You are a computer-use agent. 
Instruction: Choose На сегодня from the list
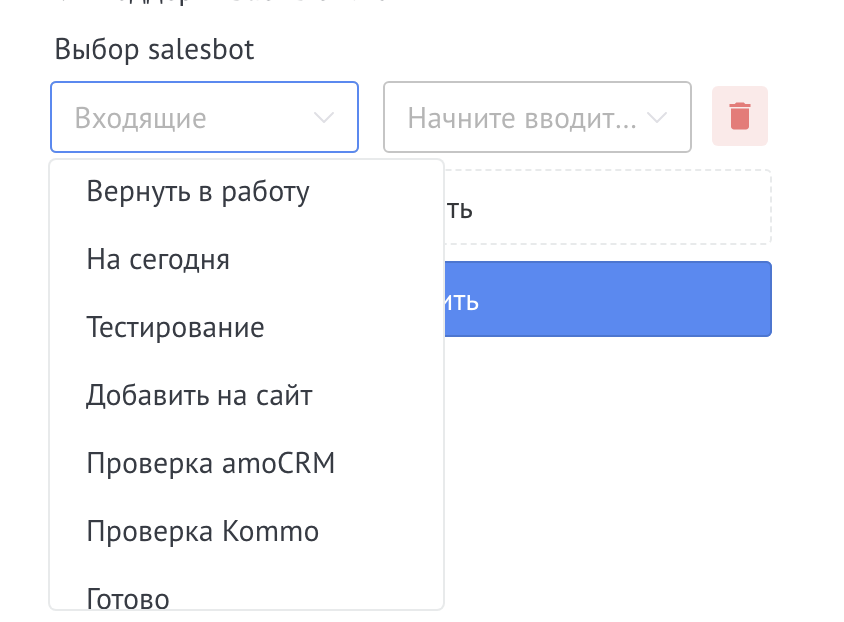(157, 259)
